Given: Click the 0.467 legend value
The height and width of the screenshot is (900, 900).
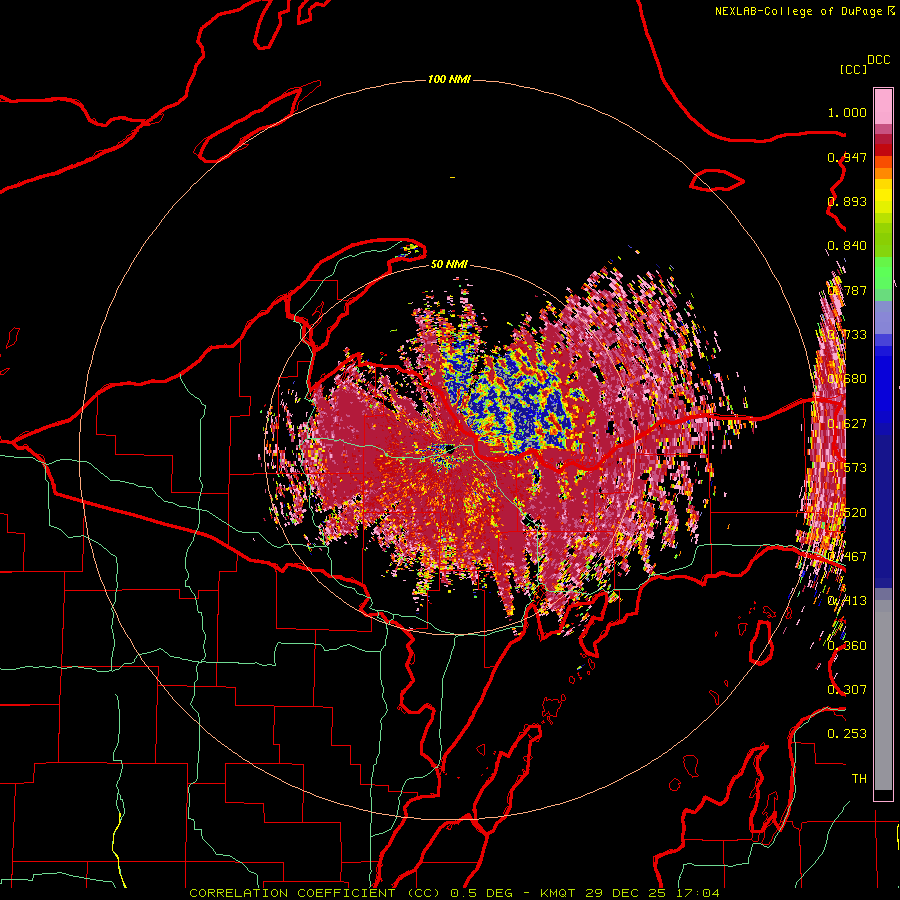Looking at the screenshot, I should [x=847, y=557].
